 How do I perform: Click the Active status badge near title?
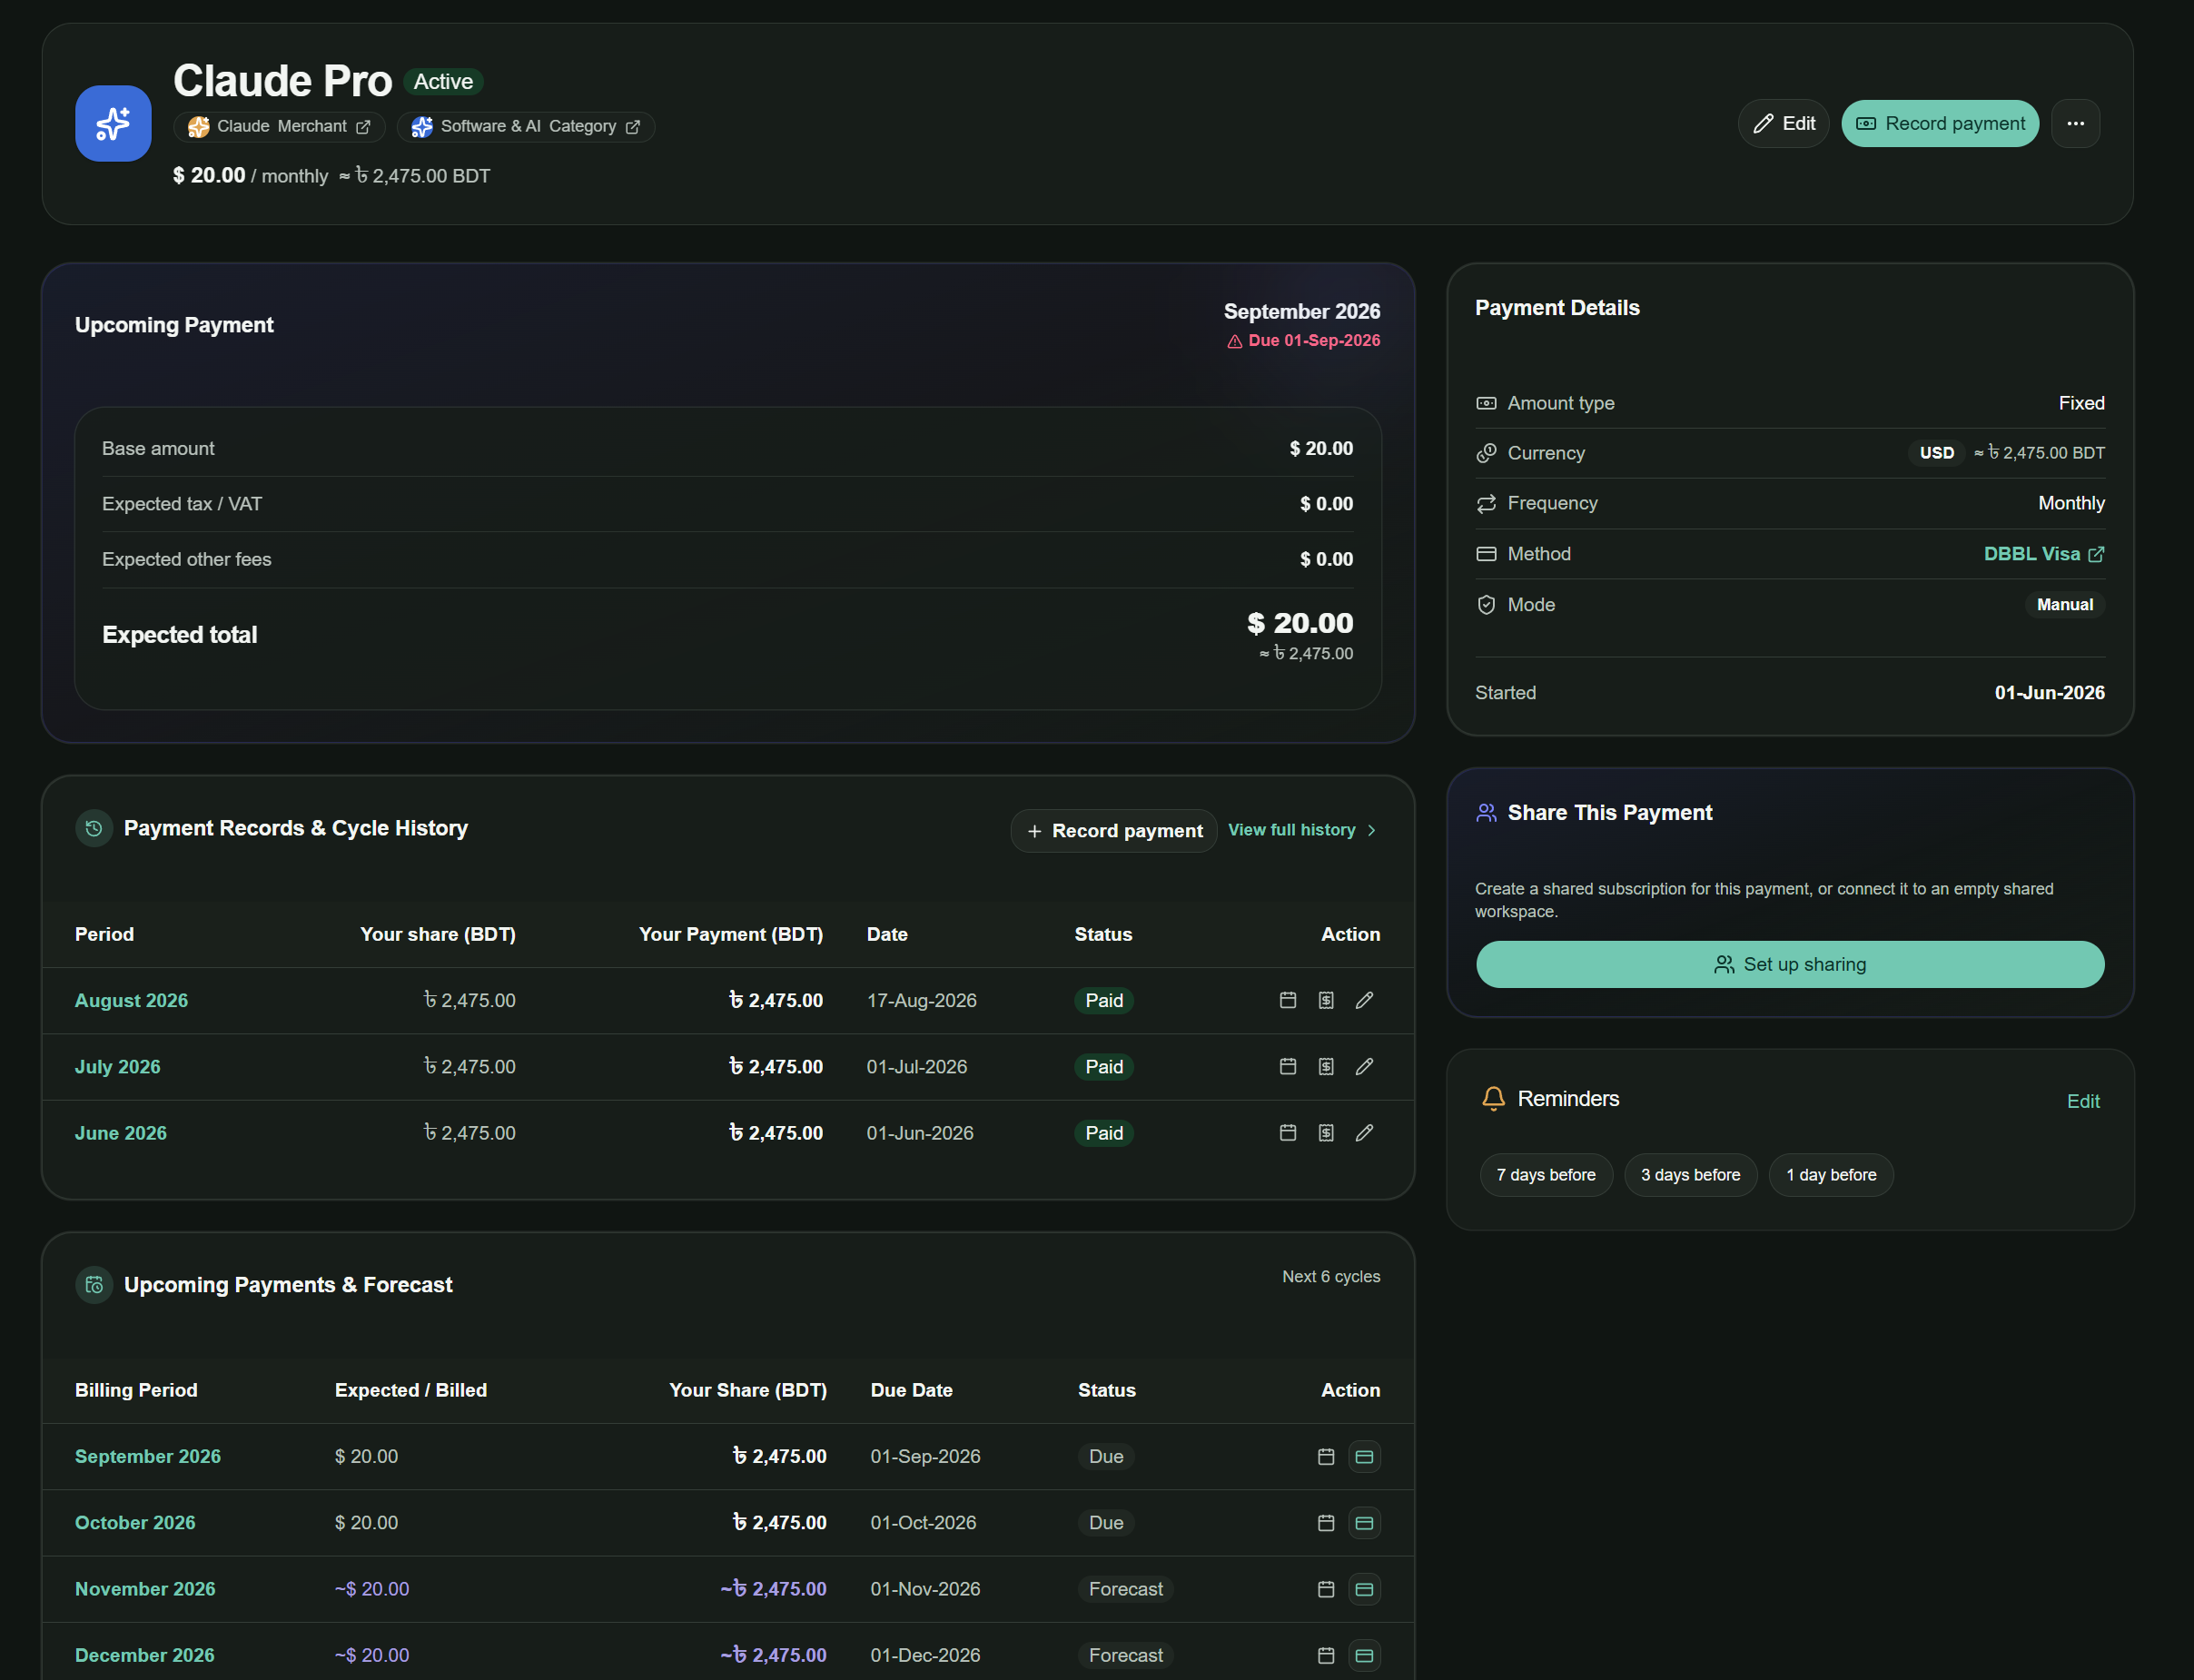tap(443, 82)
